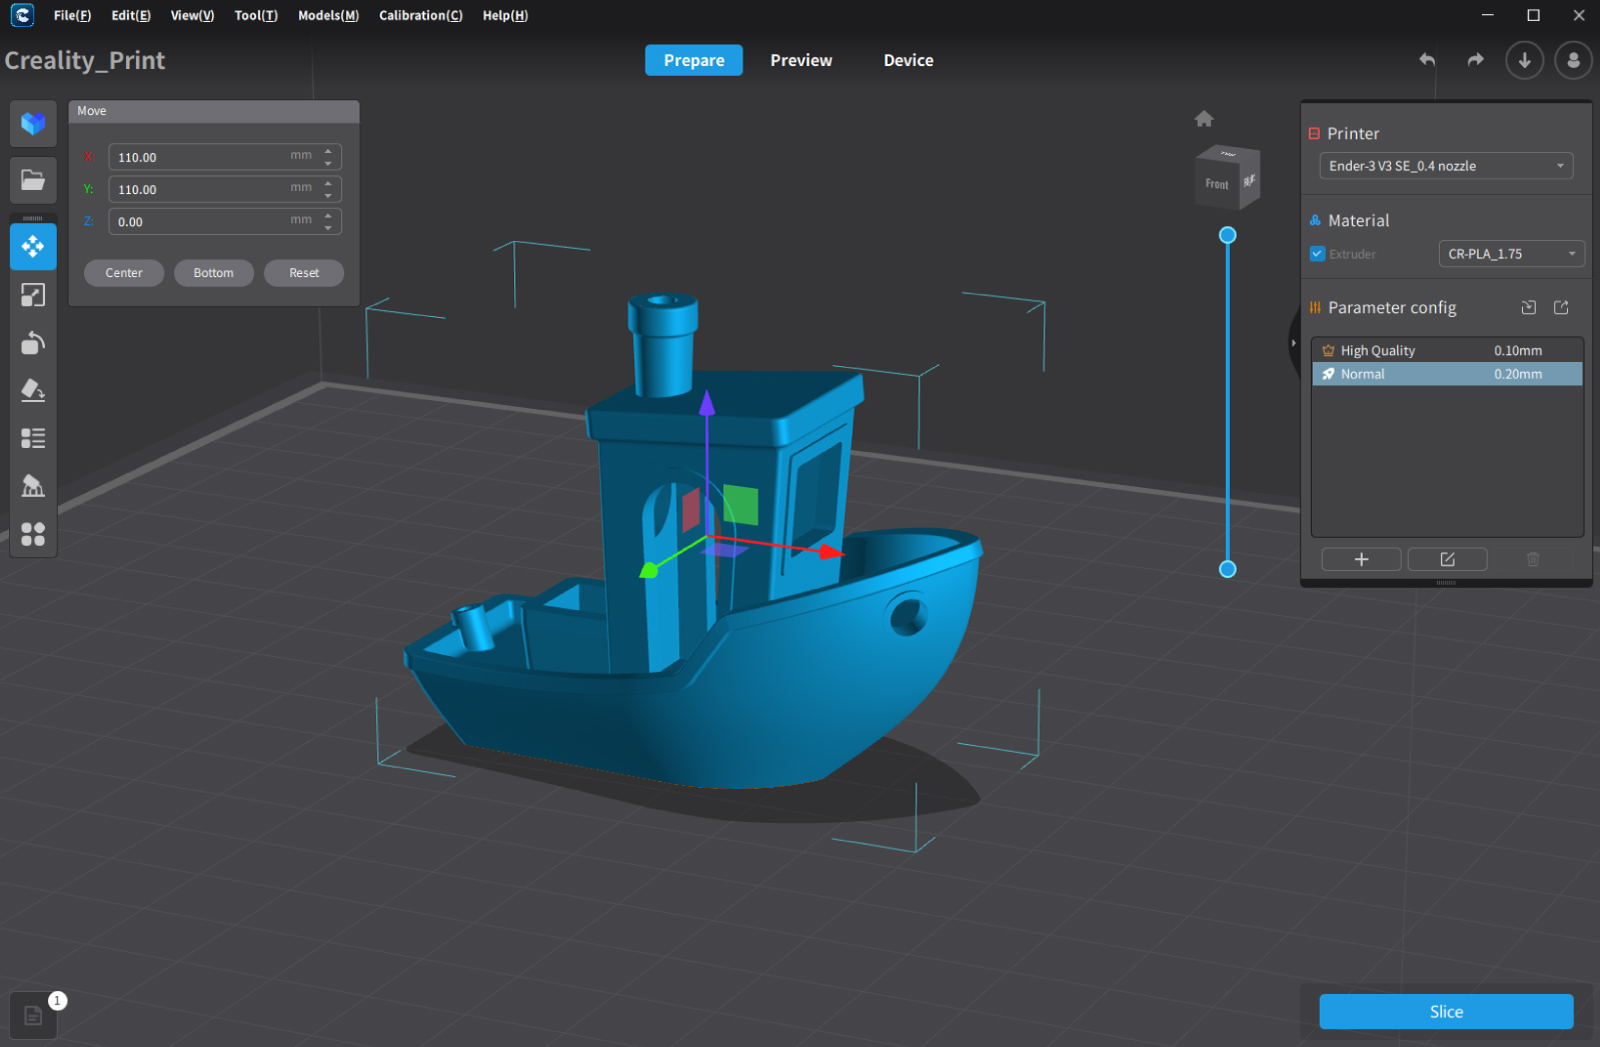The image size is (1600, 1047).
Task: Switch to the Preview tab
Action: 801,60
